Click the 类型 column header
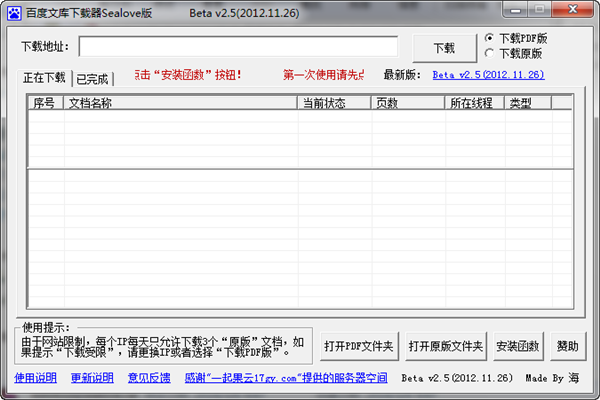This screenshot has width=600, height=400. click(x=528, y=103)
